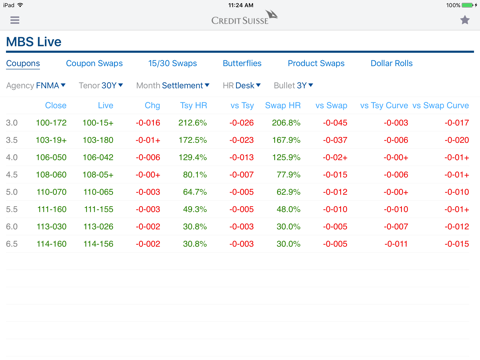The height and width of the screenshot is (360, 480).
Task: Tap the favorite star icon
Action: coord(465,20)
